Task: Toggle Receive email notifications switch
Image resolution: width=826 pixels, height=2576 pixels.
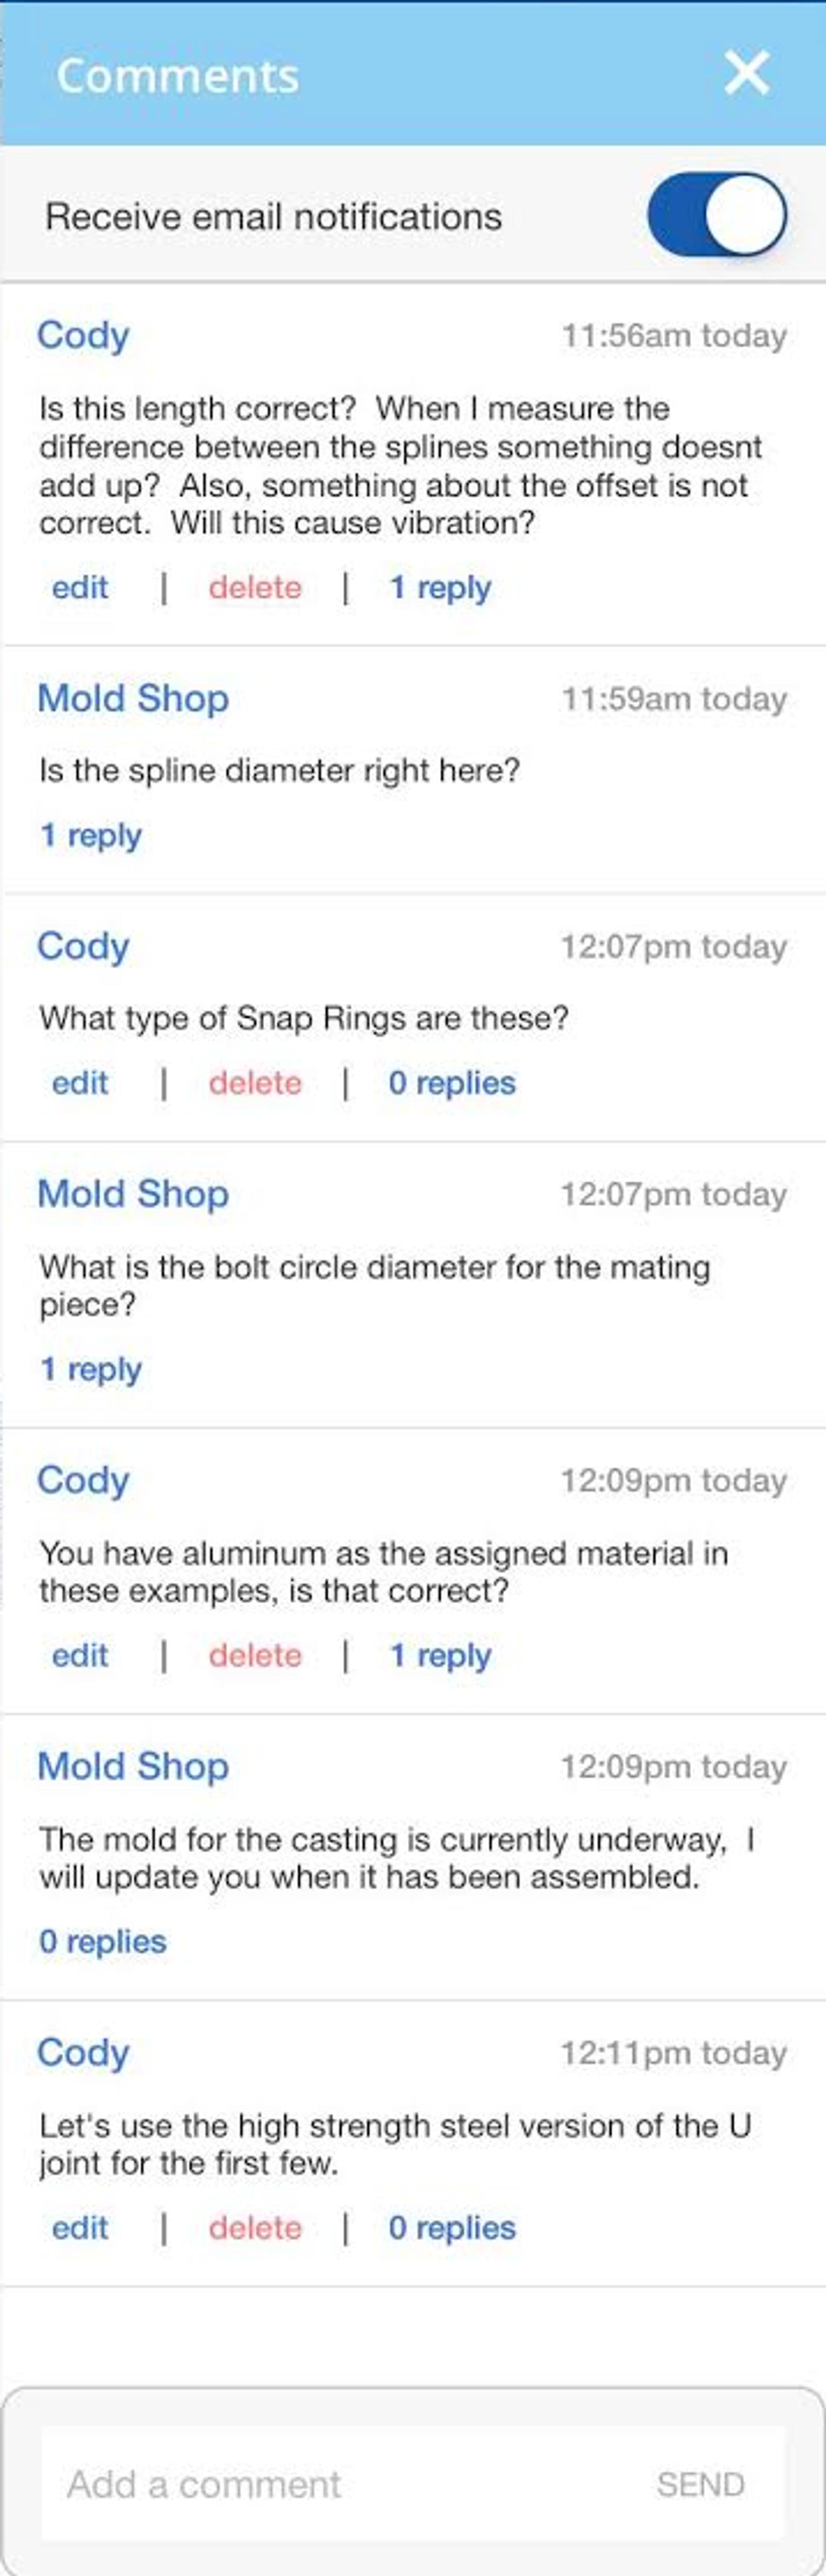Action: click(716, 215)
